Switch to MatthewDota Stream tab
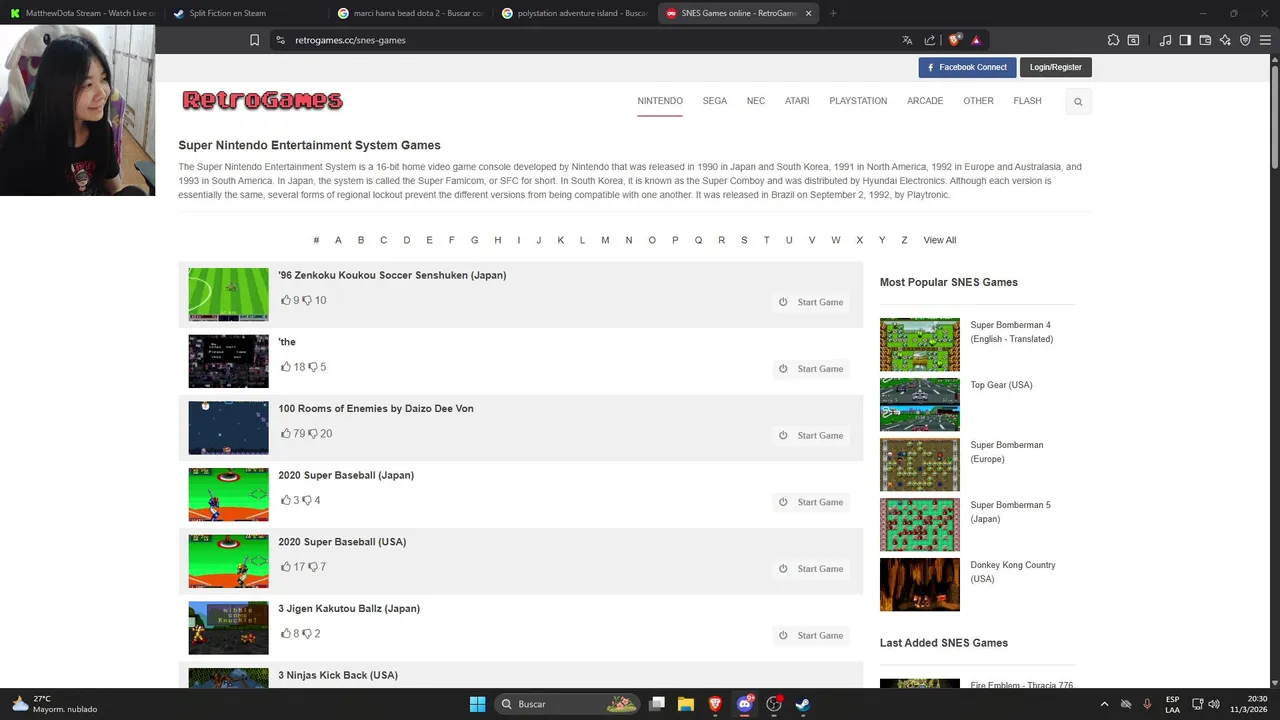Viewport: 1280px width, 720px height. tap(82, 13)
